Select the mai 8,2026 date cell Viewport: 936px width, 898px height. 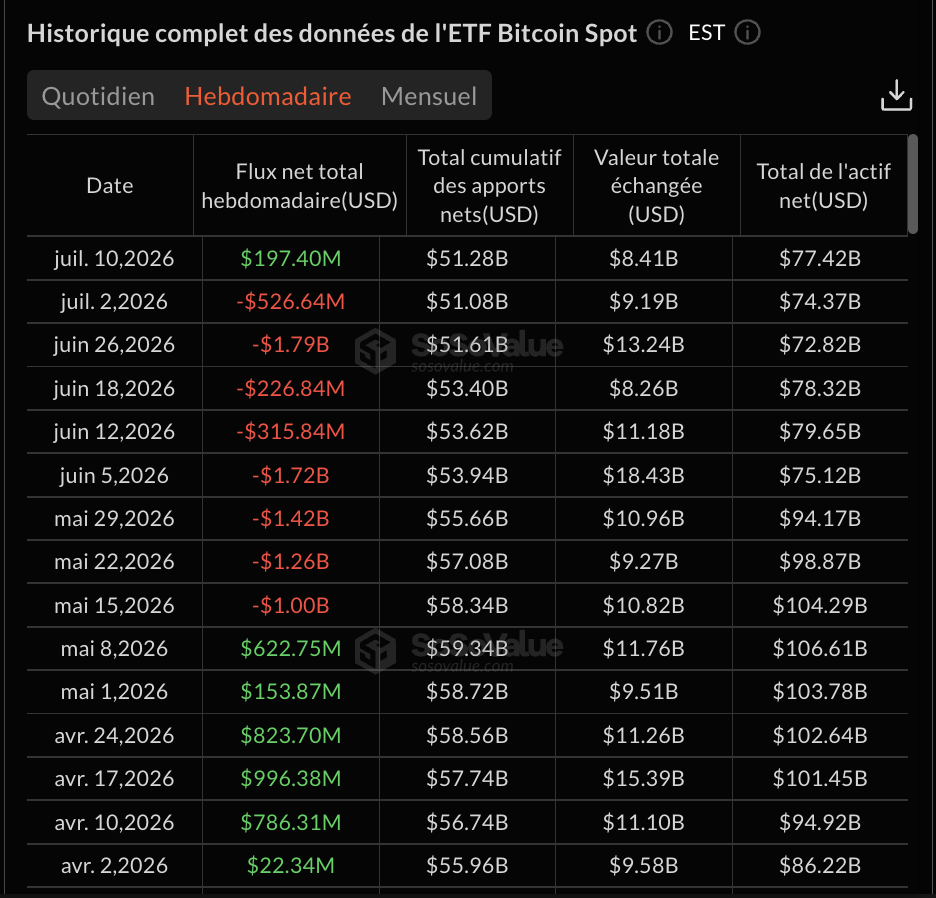coord(114,649)
